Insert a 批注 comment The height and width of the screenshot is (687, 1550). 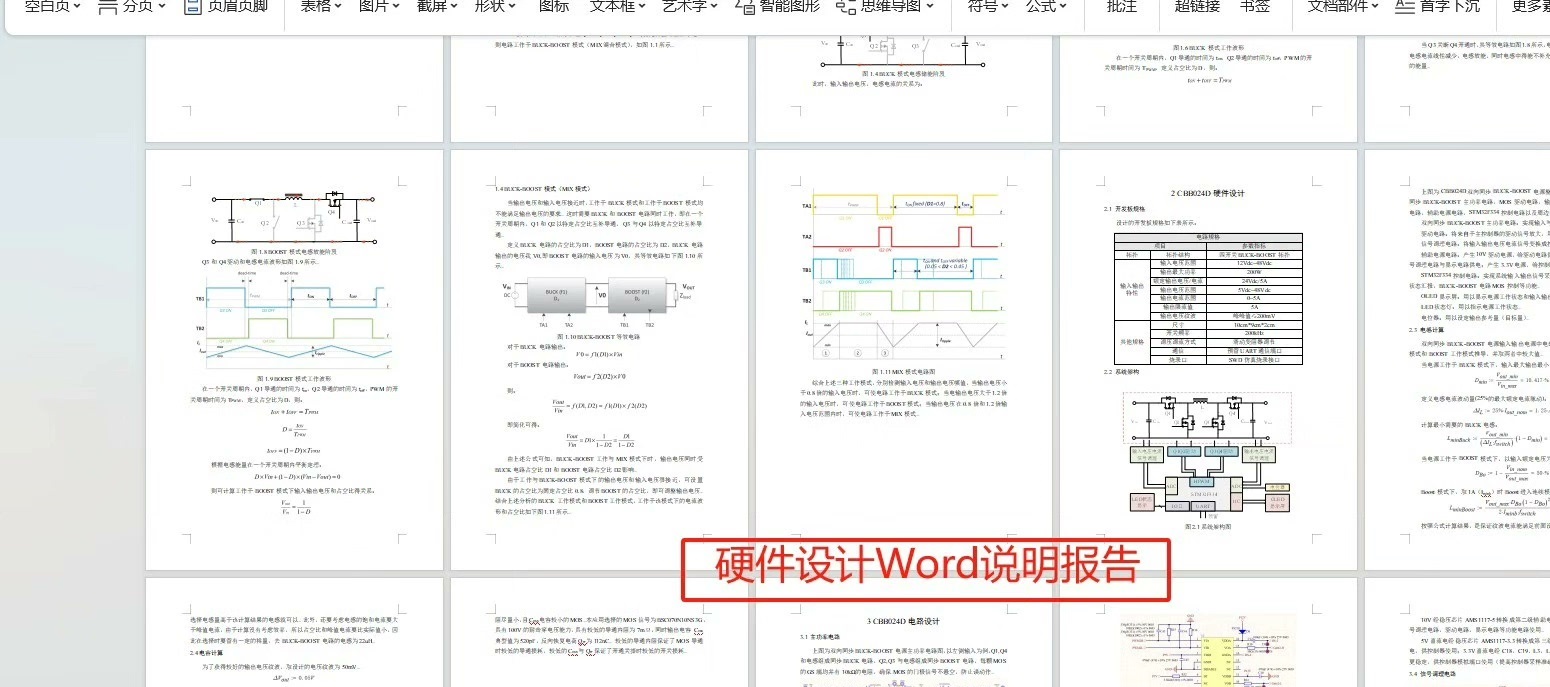click(x=1122, y=6)
